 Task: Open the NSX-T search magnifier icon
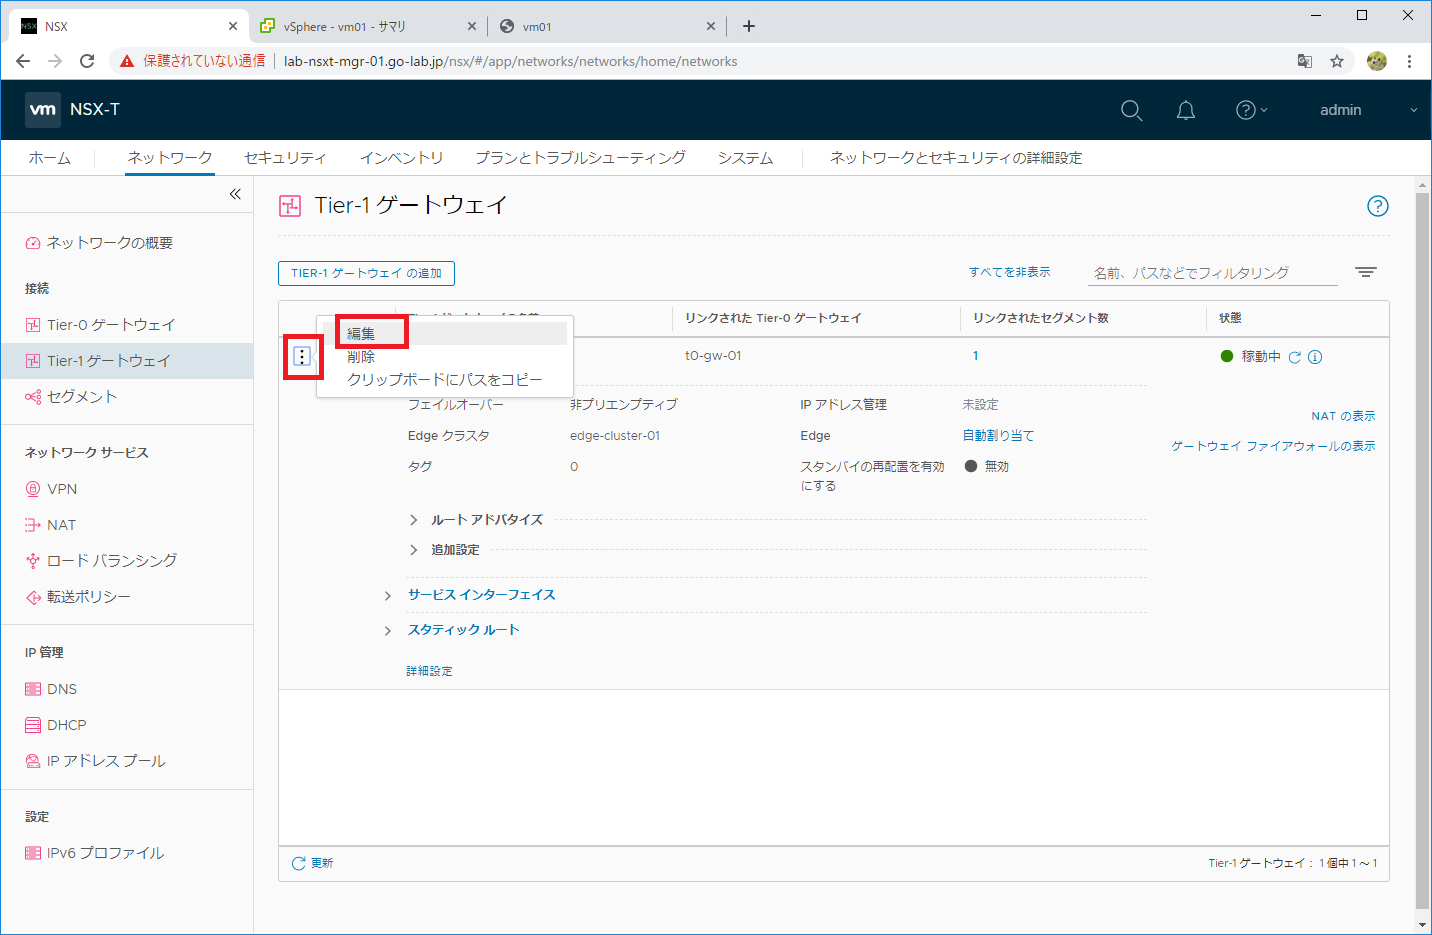1131,110
